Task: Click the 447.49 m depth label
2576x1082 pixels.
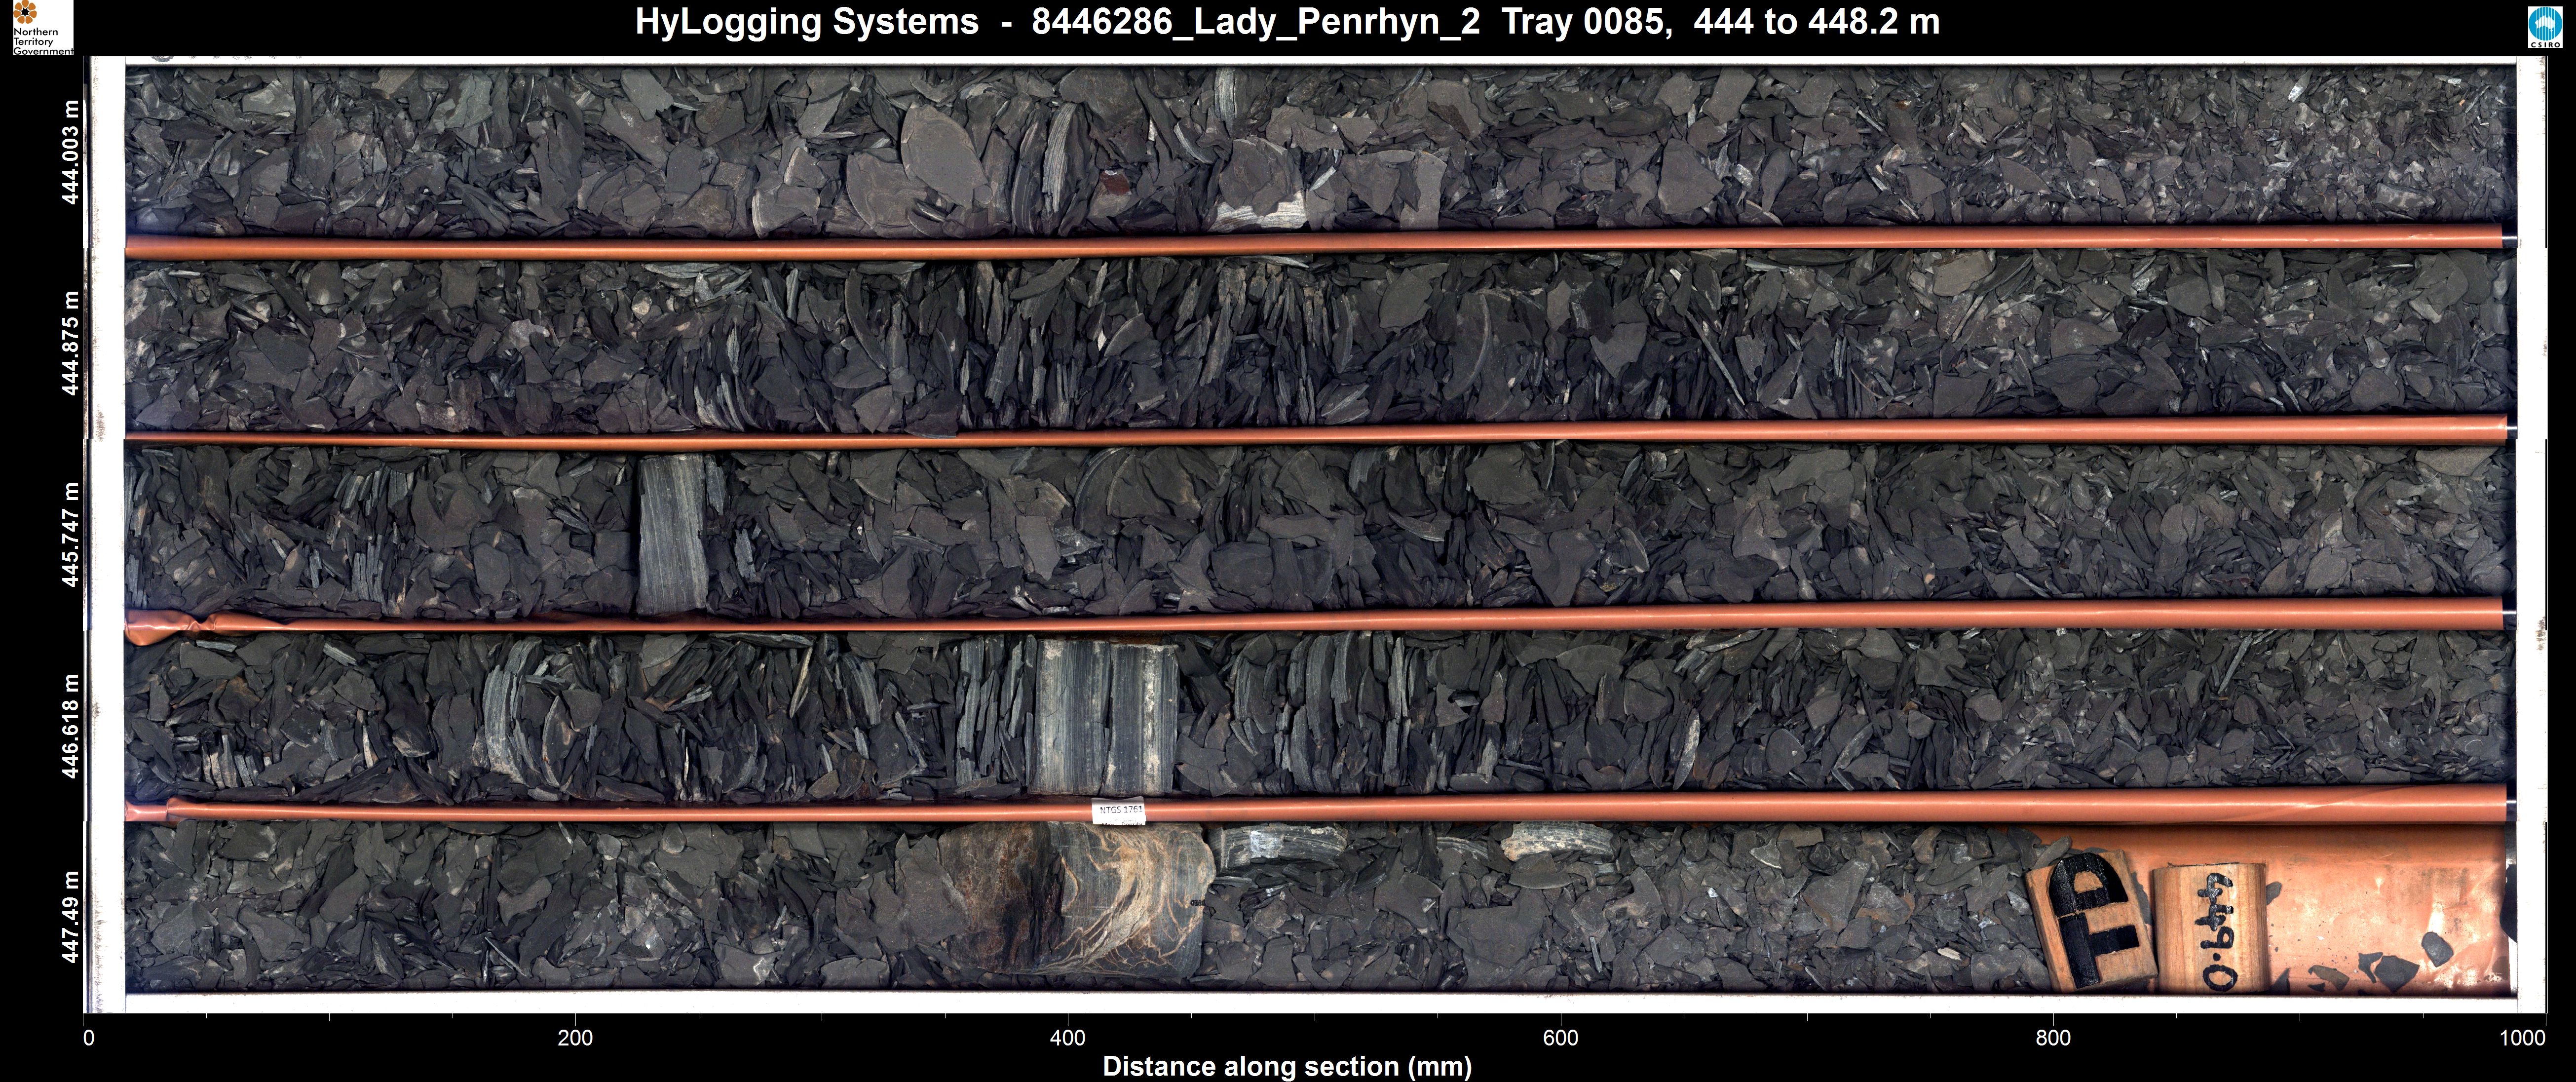Action: click(x=71, y=916)
